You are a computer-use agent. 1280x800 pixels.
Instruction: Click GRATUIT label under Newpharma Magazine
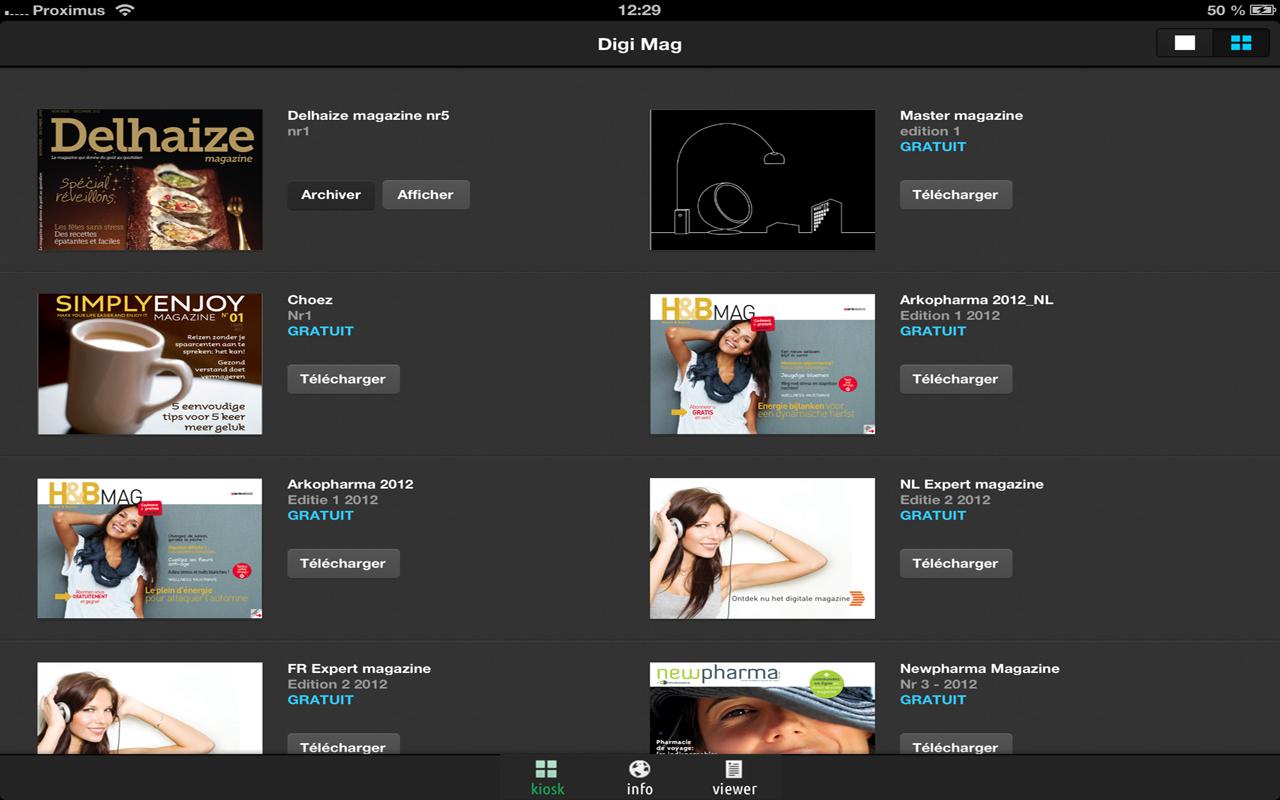933,700
